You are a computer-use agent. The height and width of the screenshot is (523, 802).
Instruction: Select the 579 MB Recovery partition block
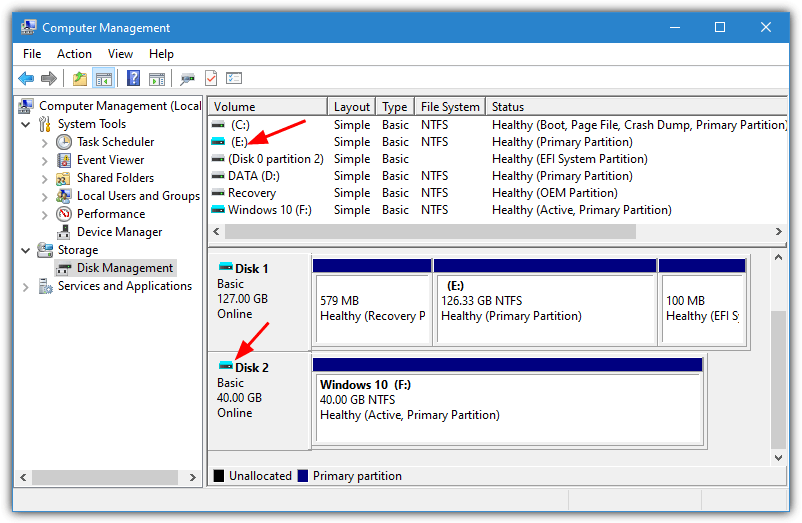click(372, 302)
